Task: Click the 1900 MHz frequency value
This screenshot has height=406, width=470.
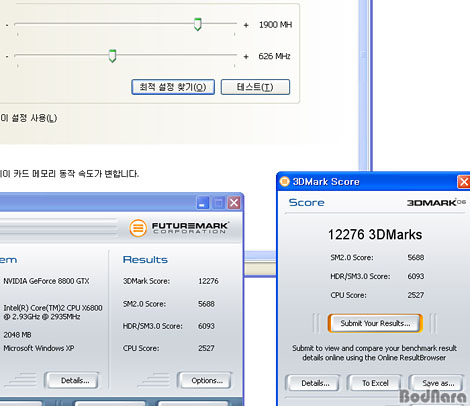Action: [x=275, y=25]
